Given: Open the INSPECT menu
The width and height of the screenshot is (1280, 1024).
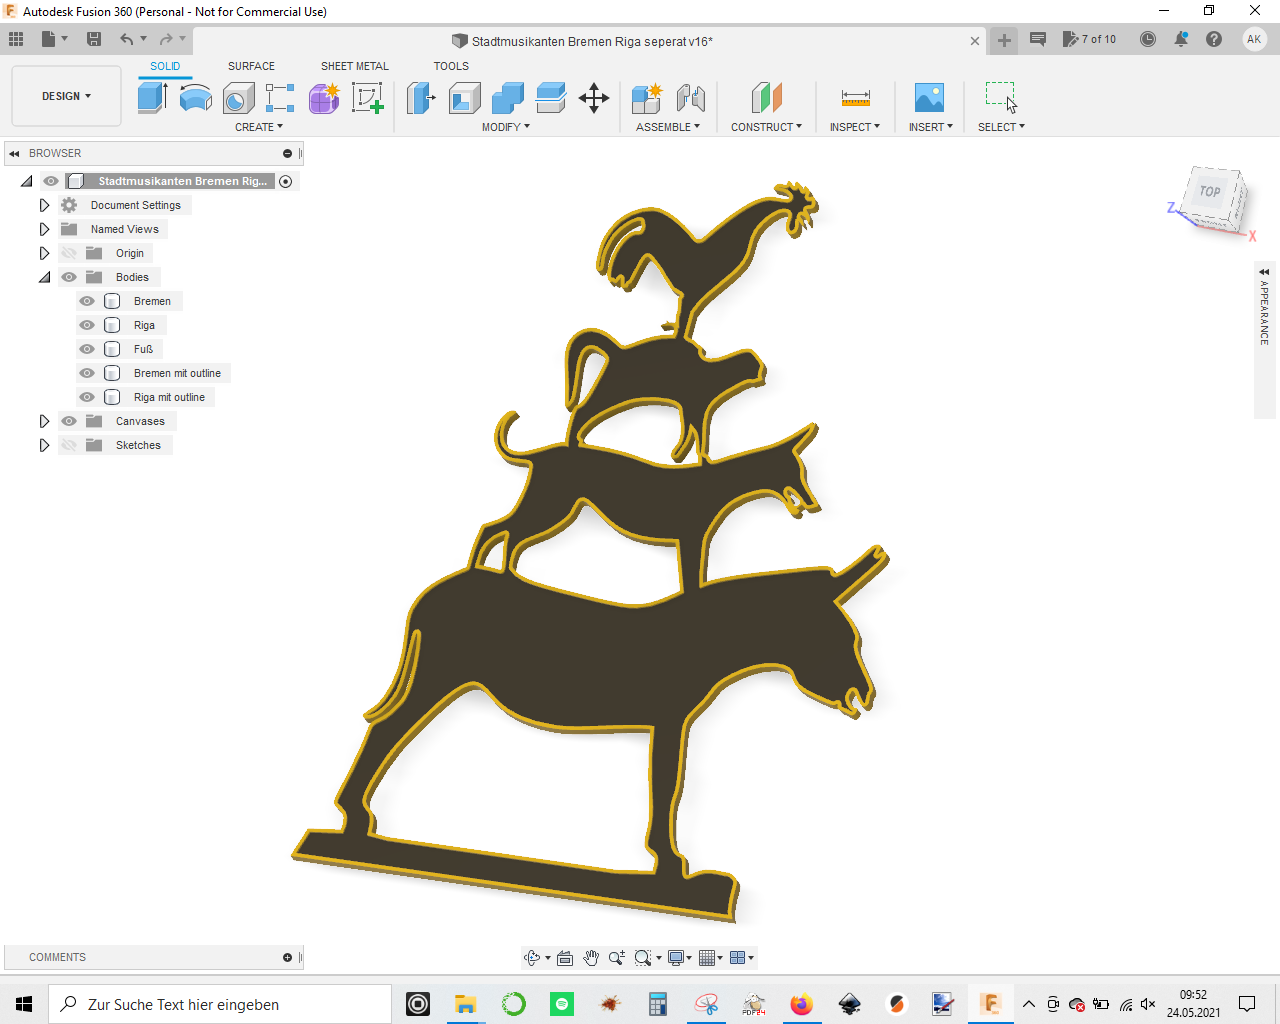Looking at the screenshot, I should pyautogui.click(x=855, y=127).
